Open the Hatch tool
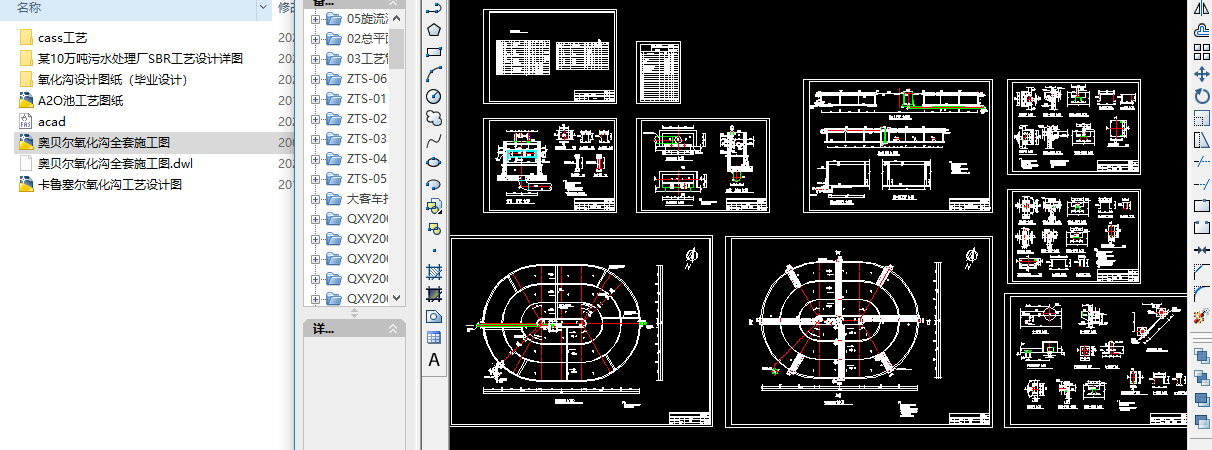This screenshot has width=1212, height=450. (x=434, y=272)
